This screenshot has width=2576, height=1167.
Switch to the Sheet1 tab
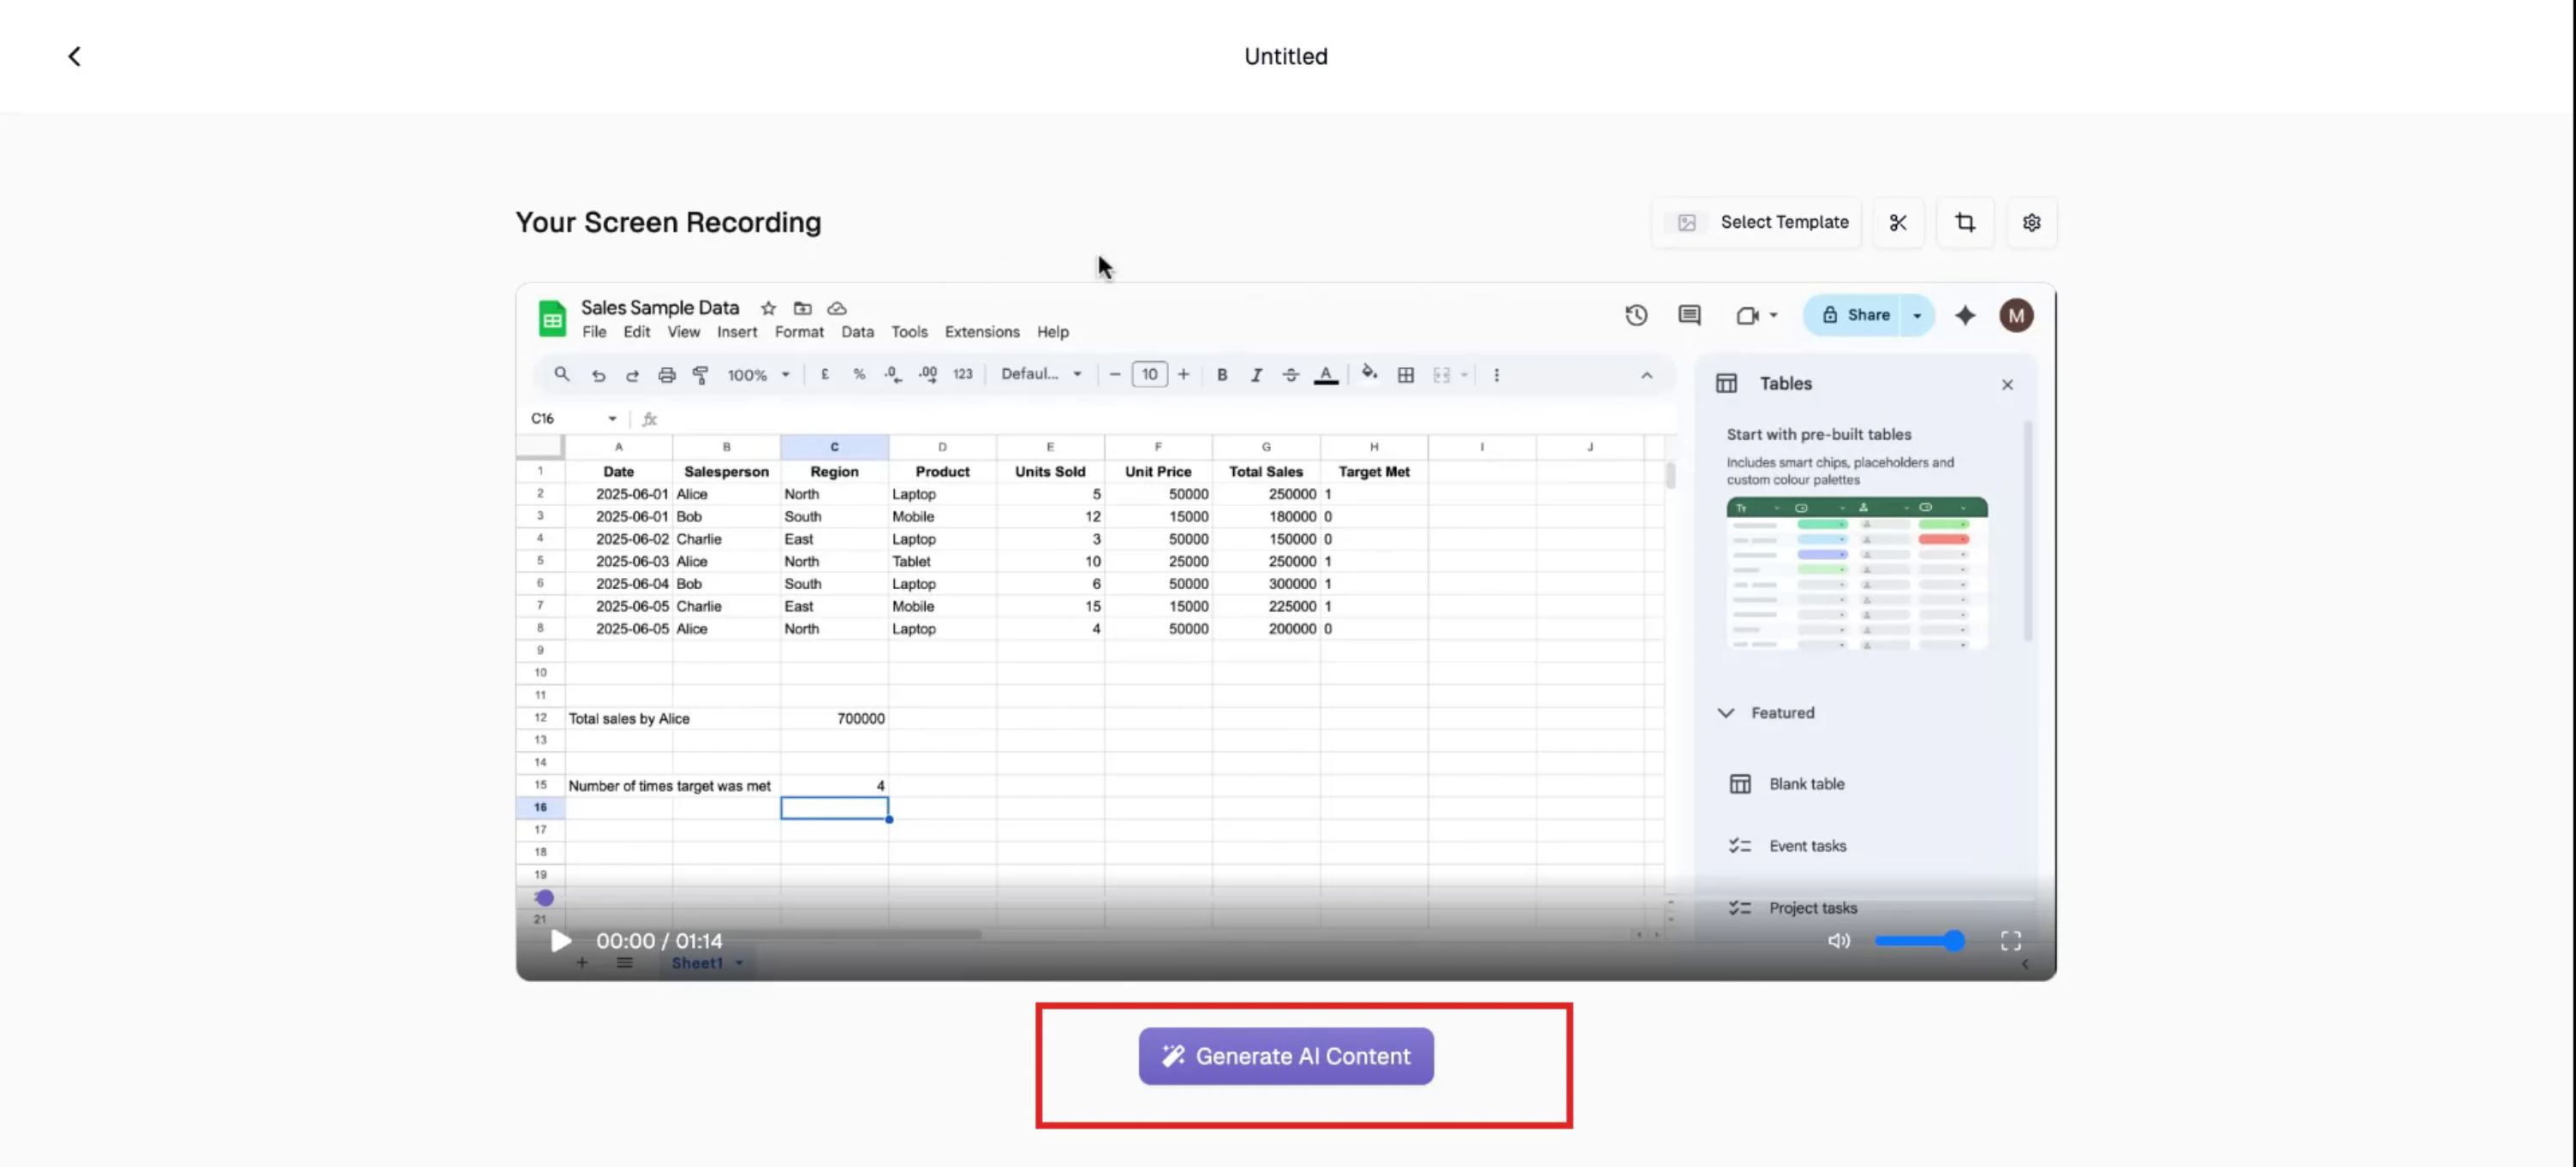click(x=699, y=962)
